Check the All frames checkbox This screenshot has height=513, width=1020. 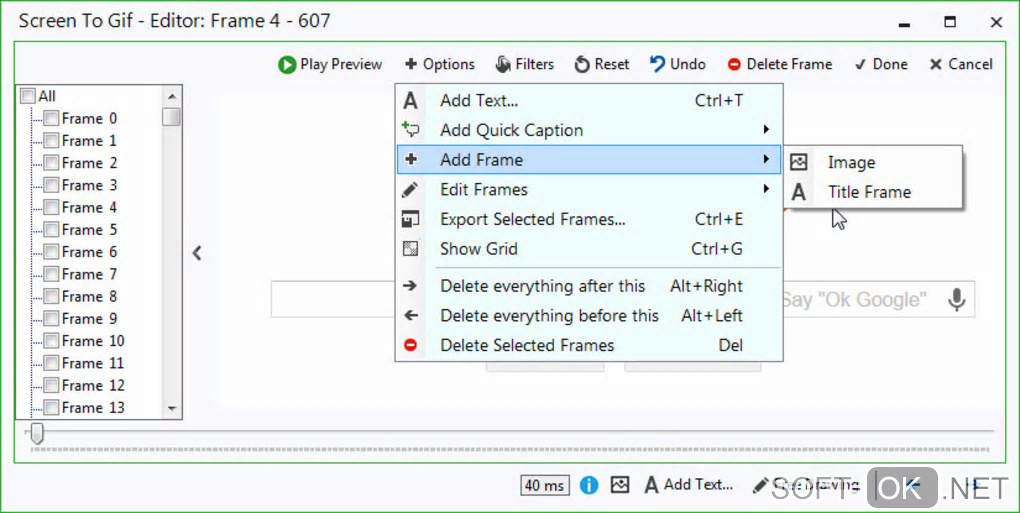[x=28, y=96]
